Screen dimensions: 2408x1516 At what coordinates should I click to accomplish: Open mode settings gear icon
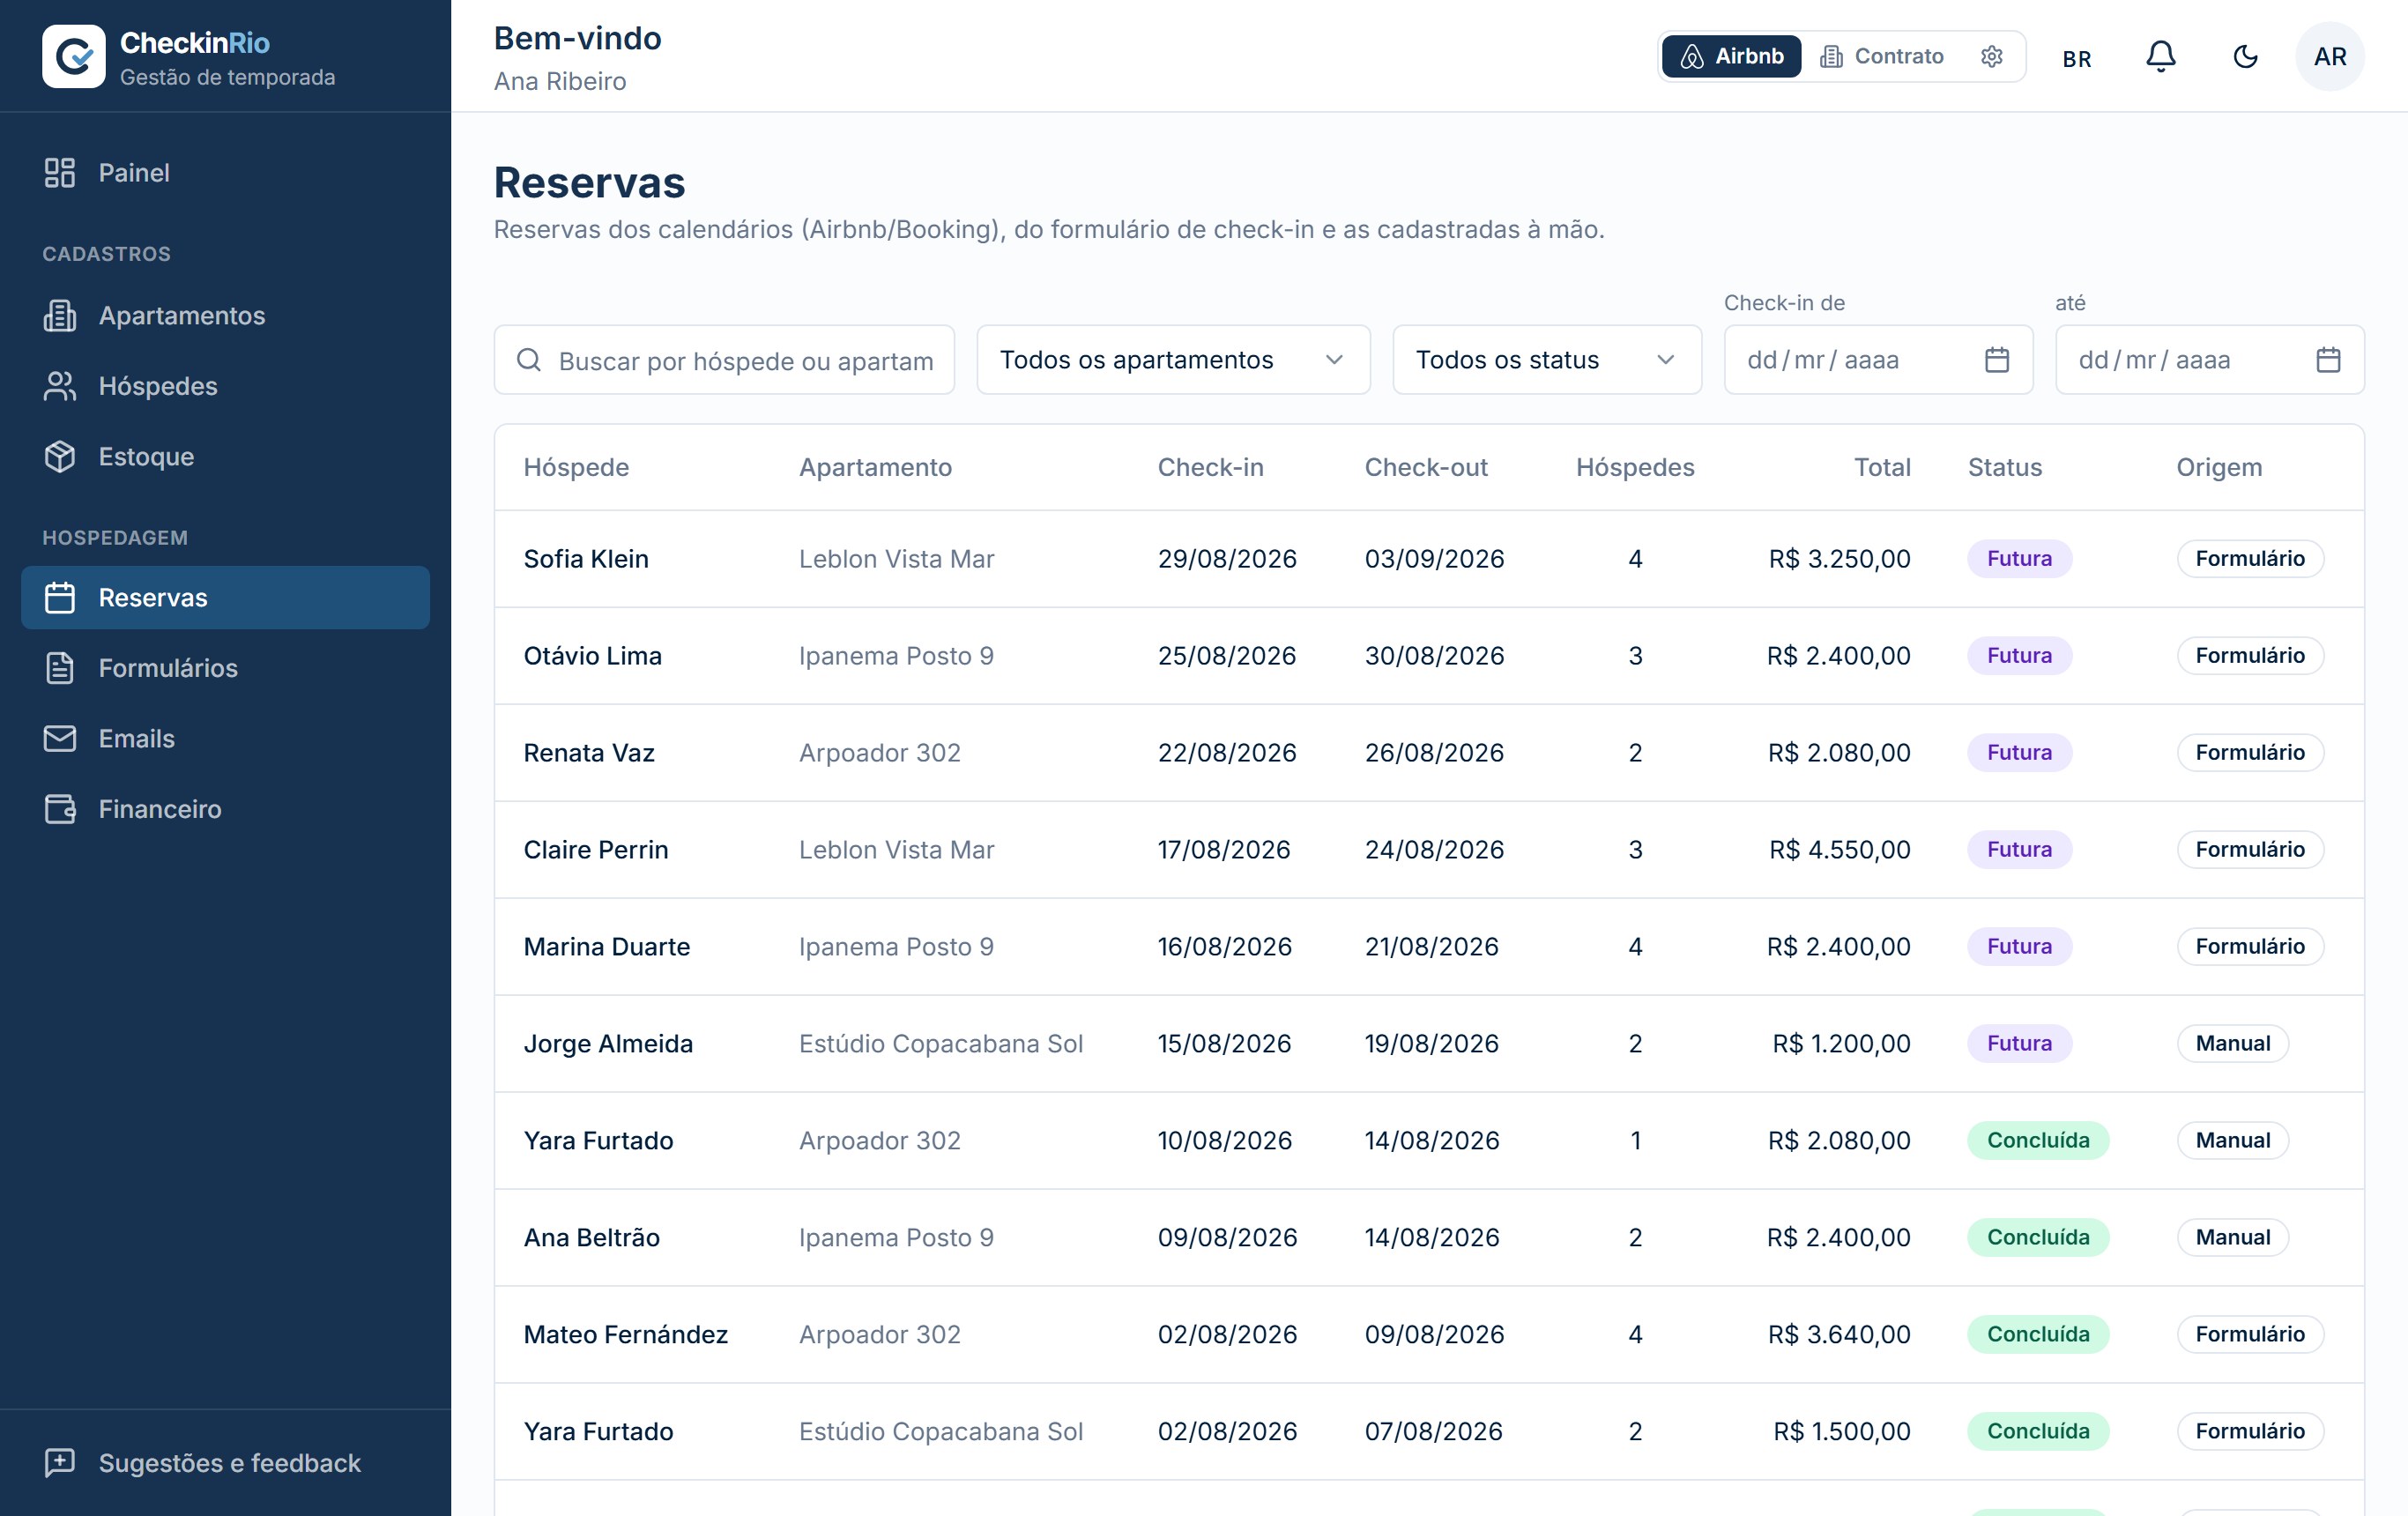tap(1992, 56)
